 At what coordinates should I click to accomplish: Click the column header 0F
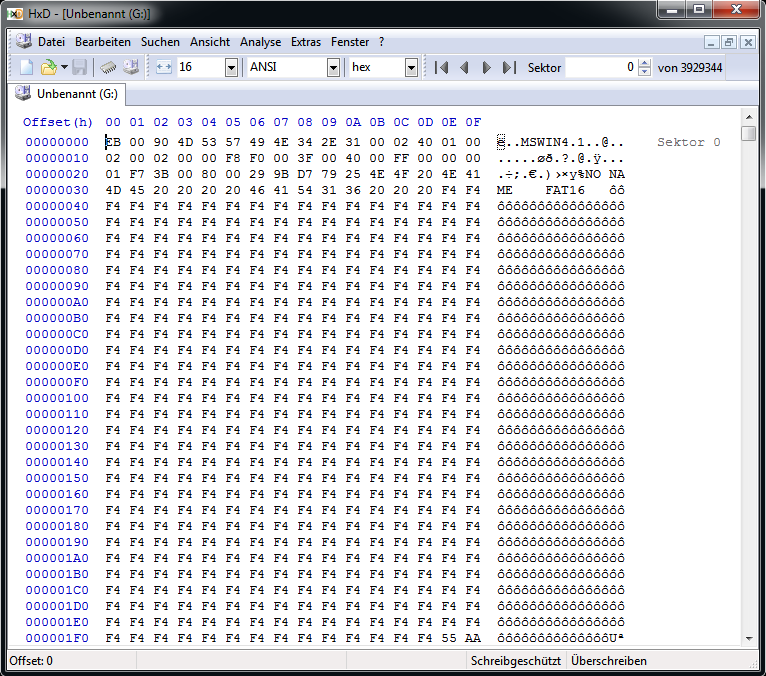click(x=473, y=122)
